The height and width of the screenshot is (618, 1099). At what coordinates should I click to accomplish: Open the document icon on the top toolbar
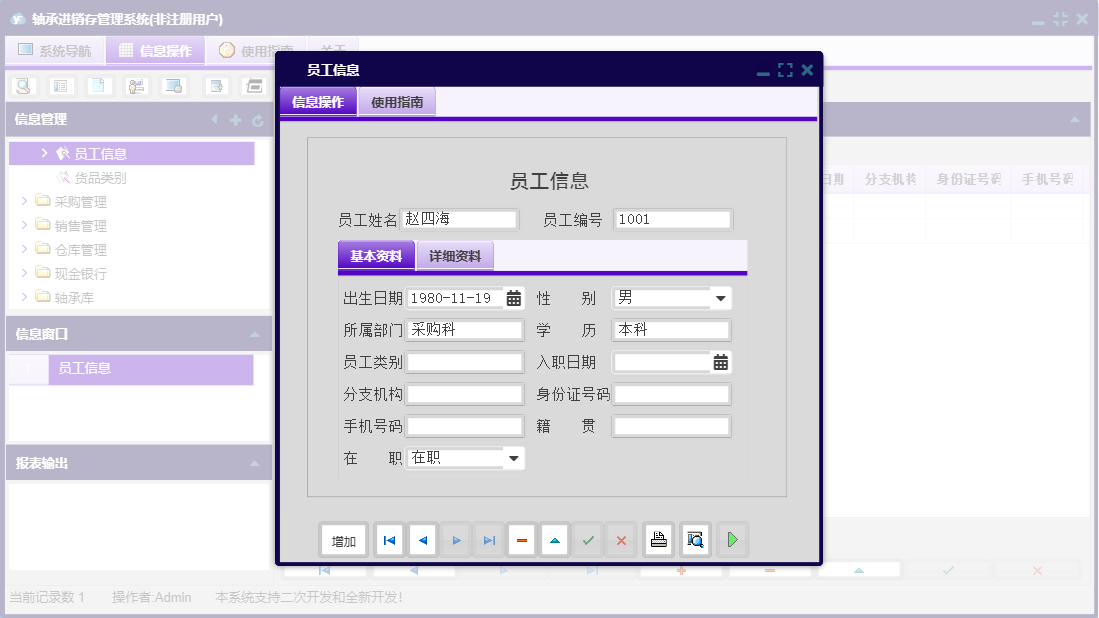pos(98,86)
